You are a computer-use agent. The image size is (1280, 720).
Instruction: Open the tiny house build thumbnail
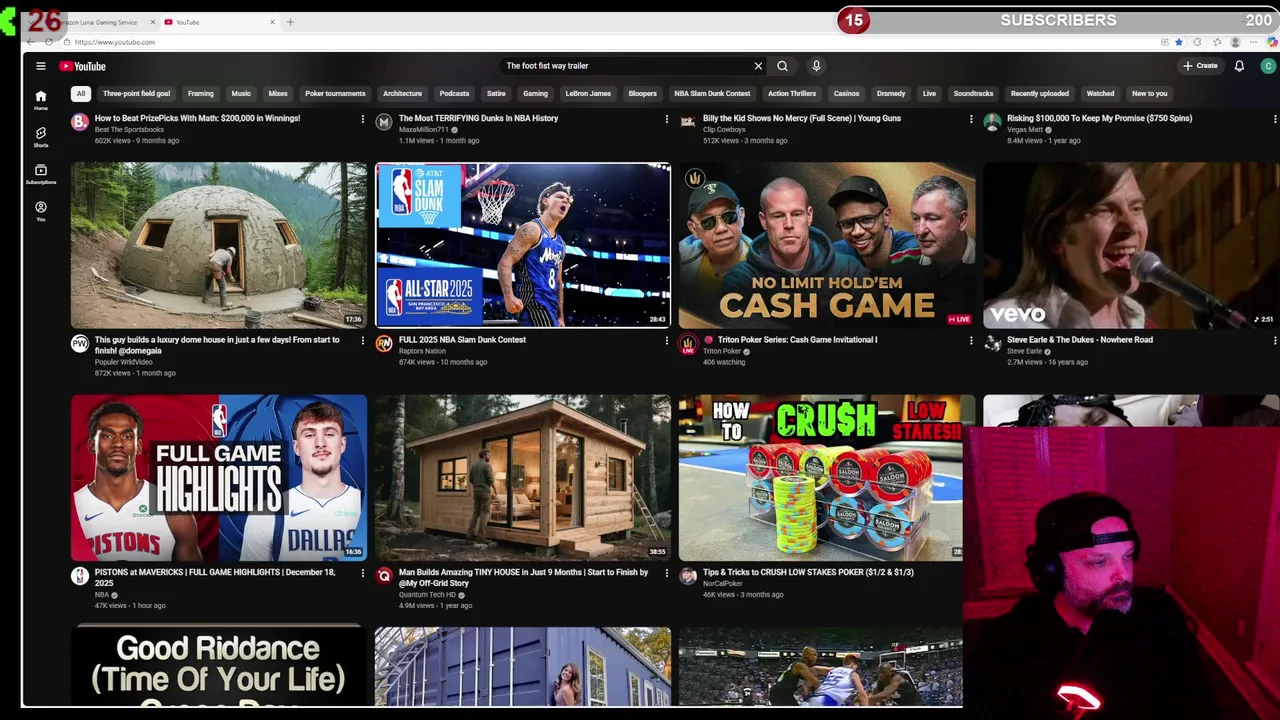click(x=523, y=478)
